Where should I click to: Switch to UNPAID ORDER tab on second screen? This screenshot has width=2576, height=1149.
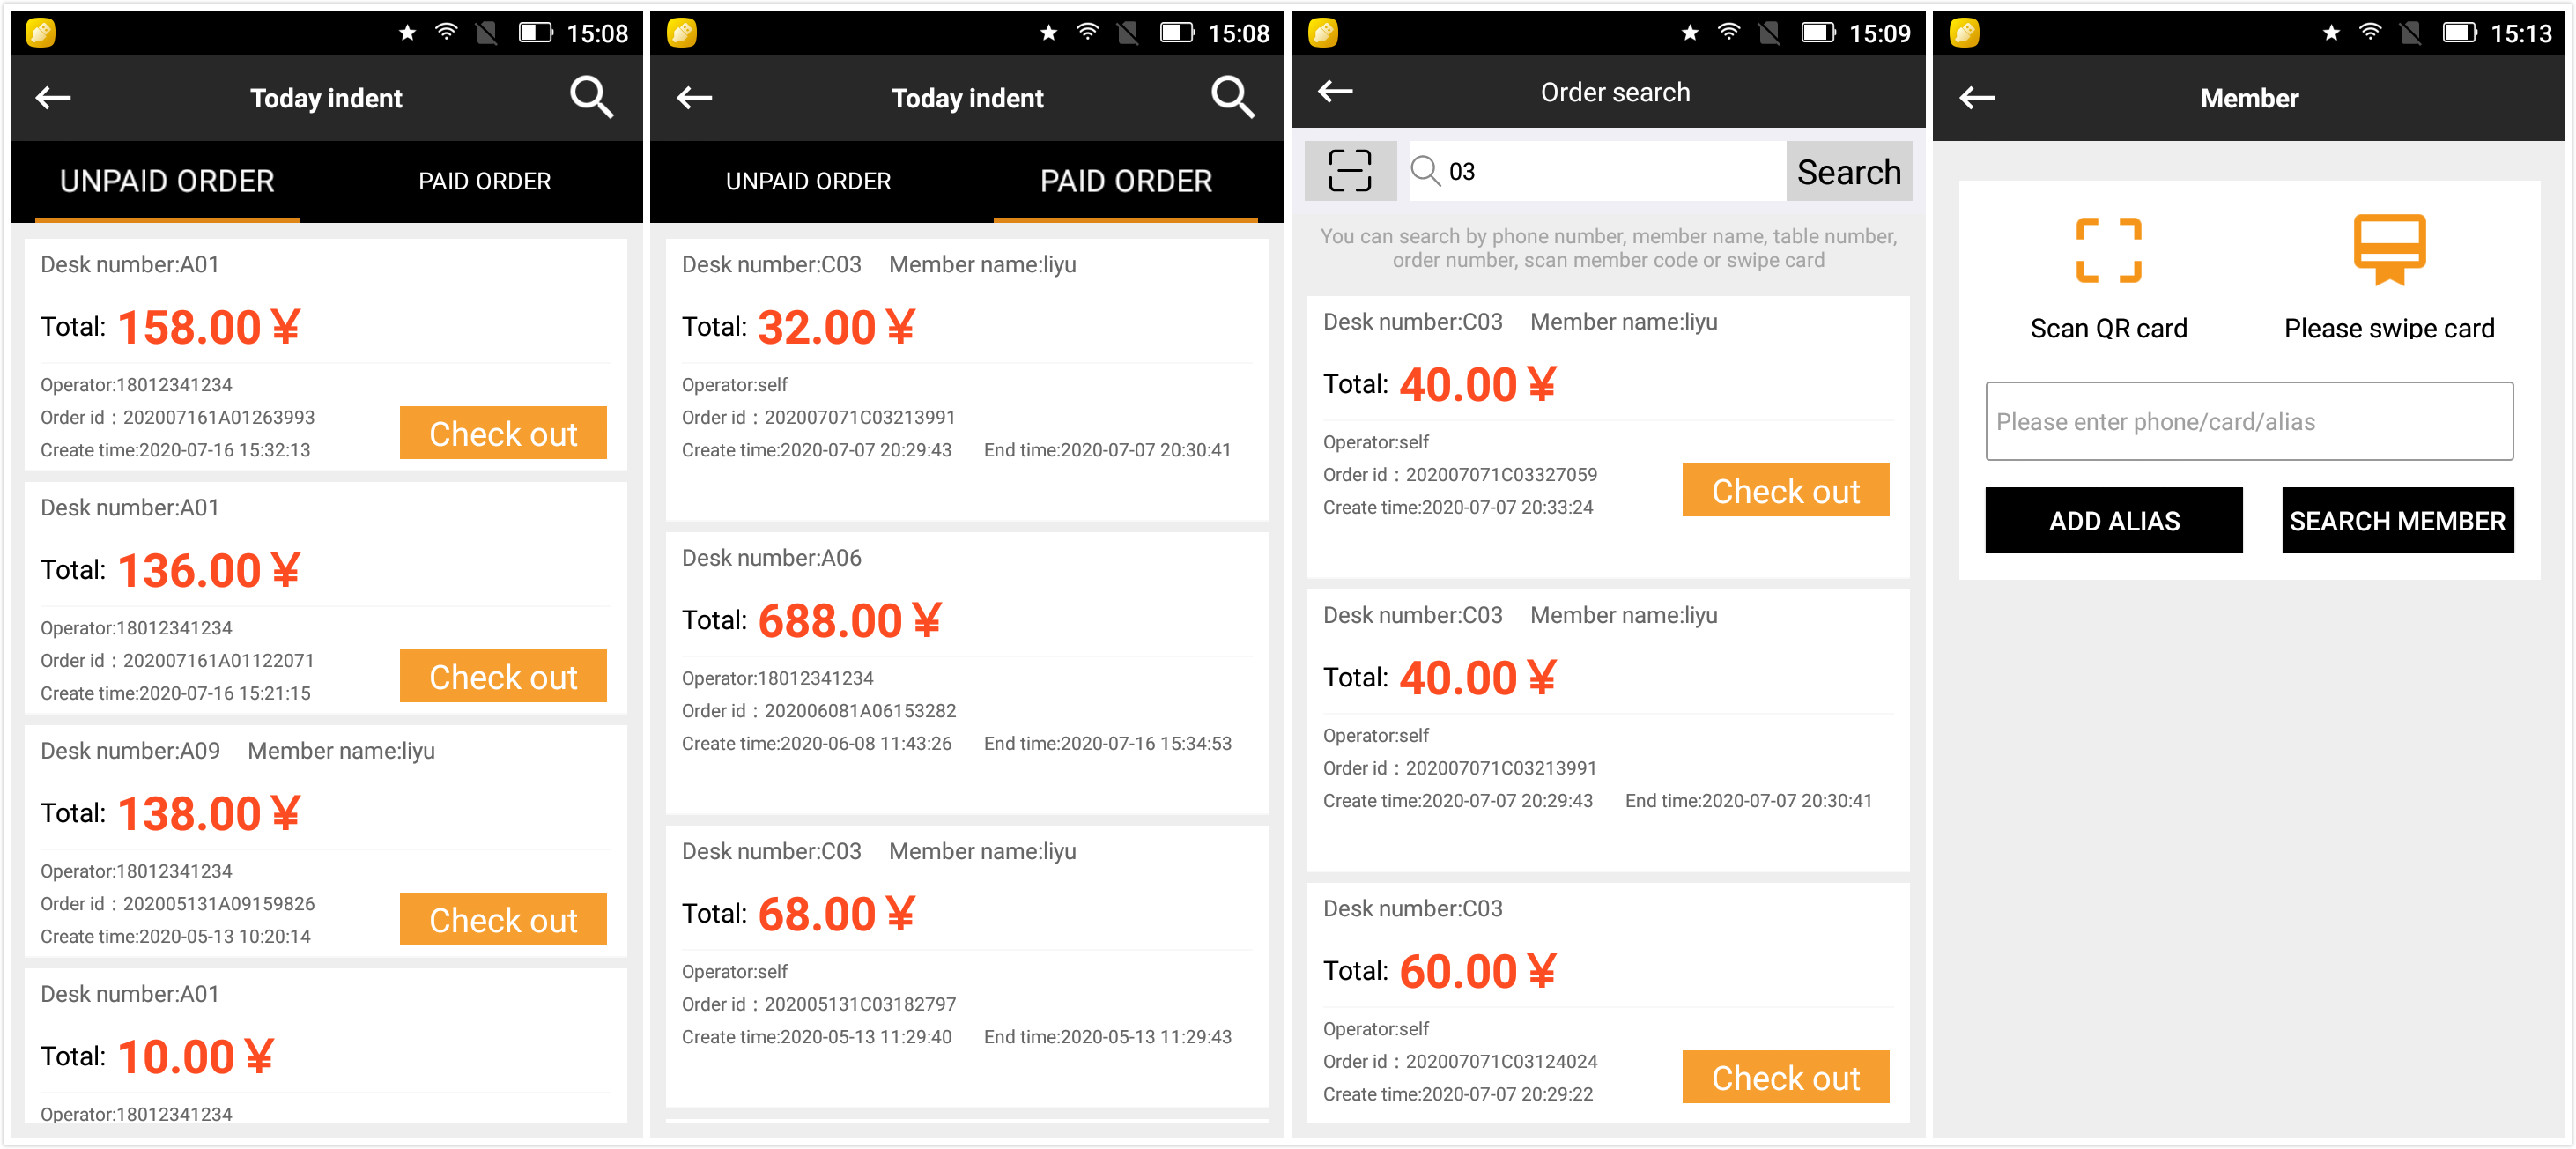[808, 181]
